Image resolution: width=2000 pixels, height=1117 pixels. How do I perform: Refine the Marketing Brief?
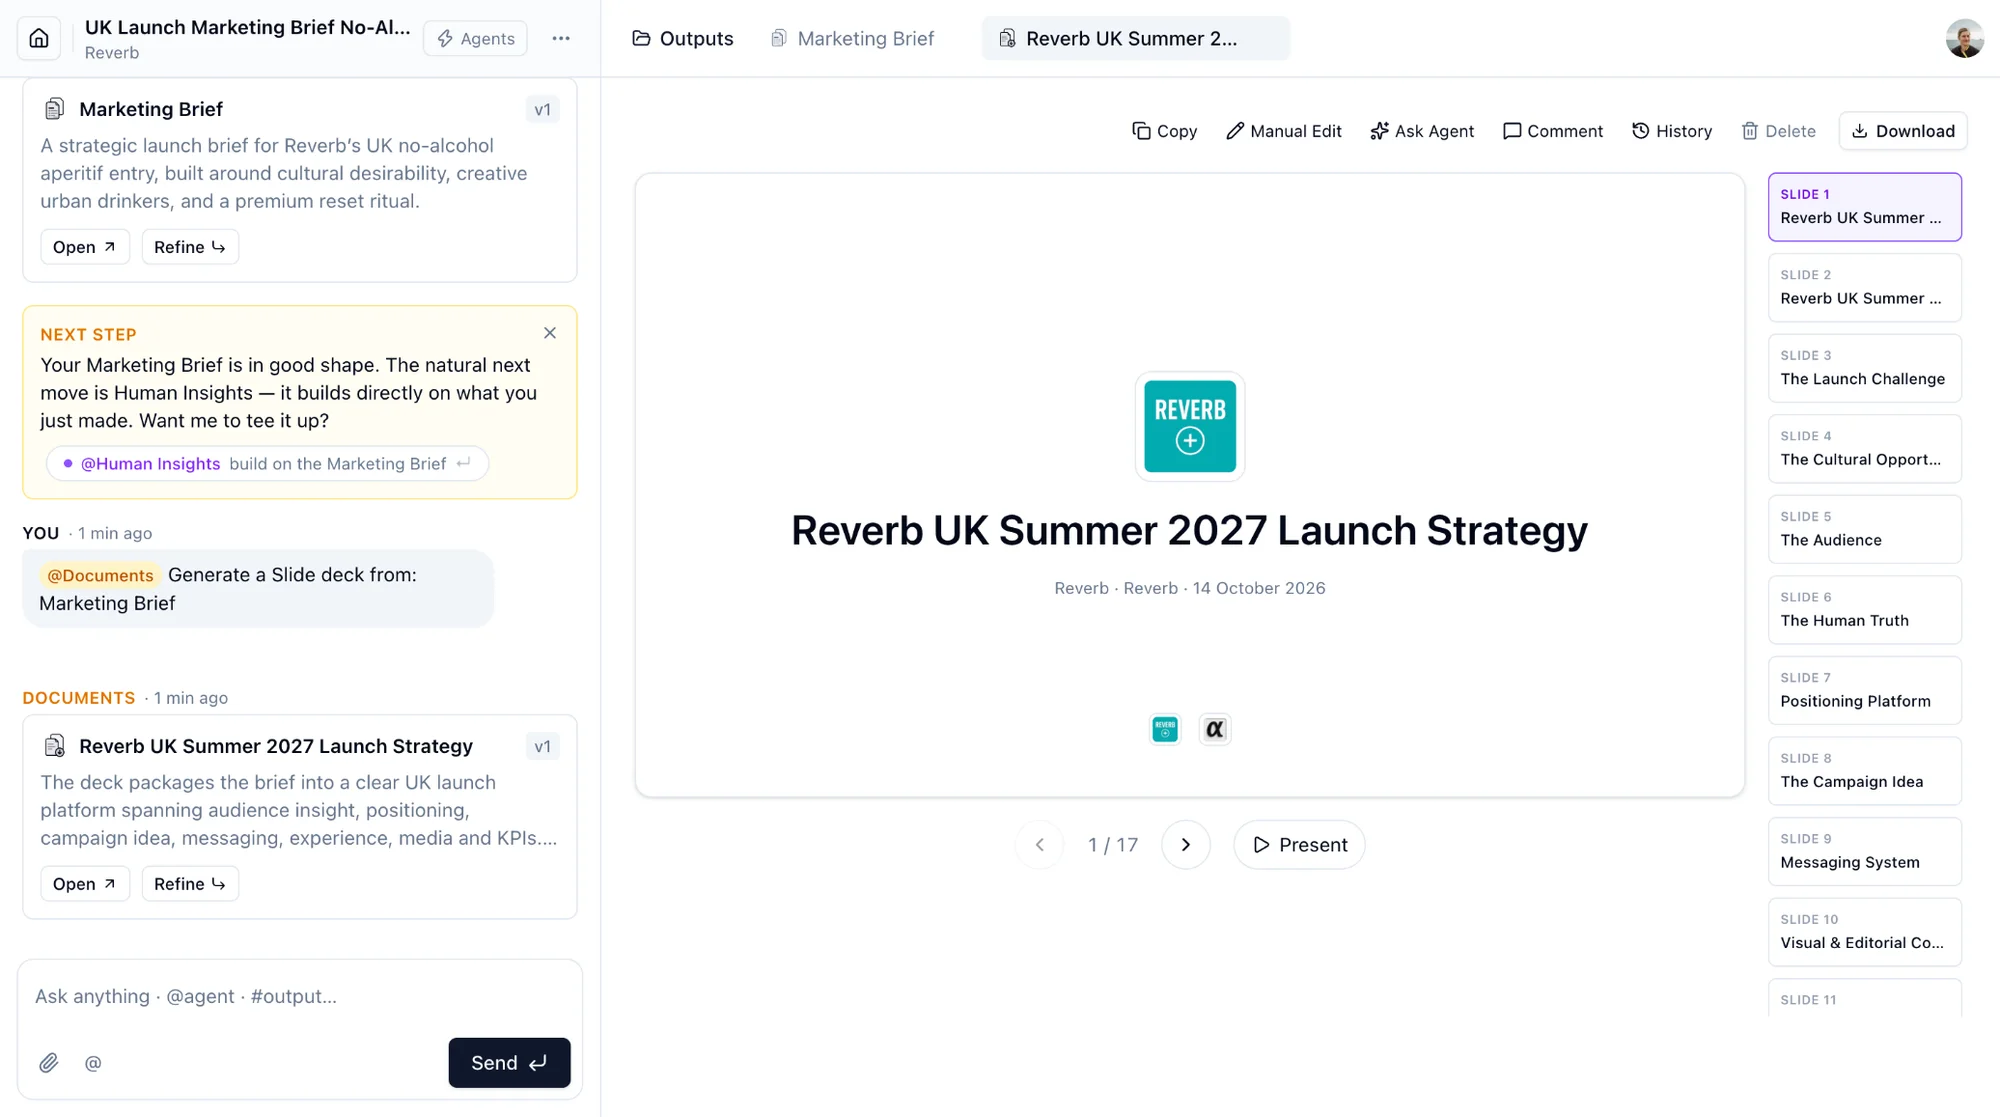(x=190, y=247)
